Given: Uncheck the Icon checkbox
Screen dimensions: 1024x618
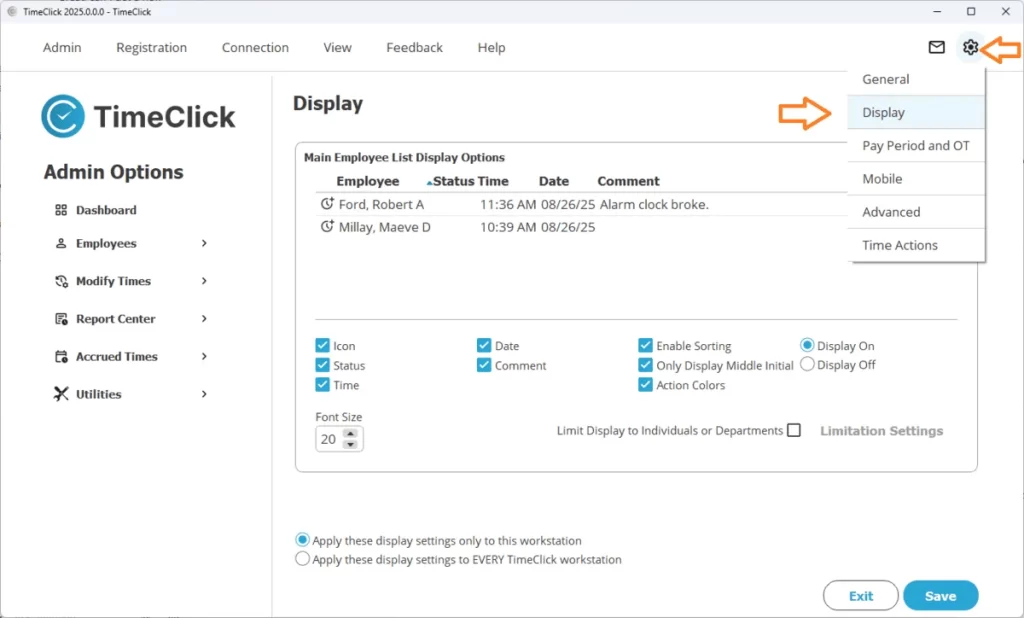Looking at the screenshot, I should [322, 346].
